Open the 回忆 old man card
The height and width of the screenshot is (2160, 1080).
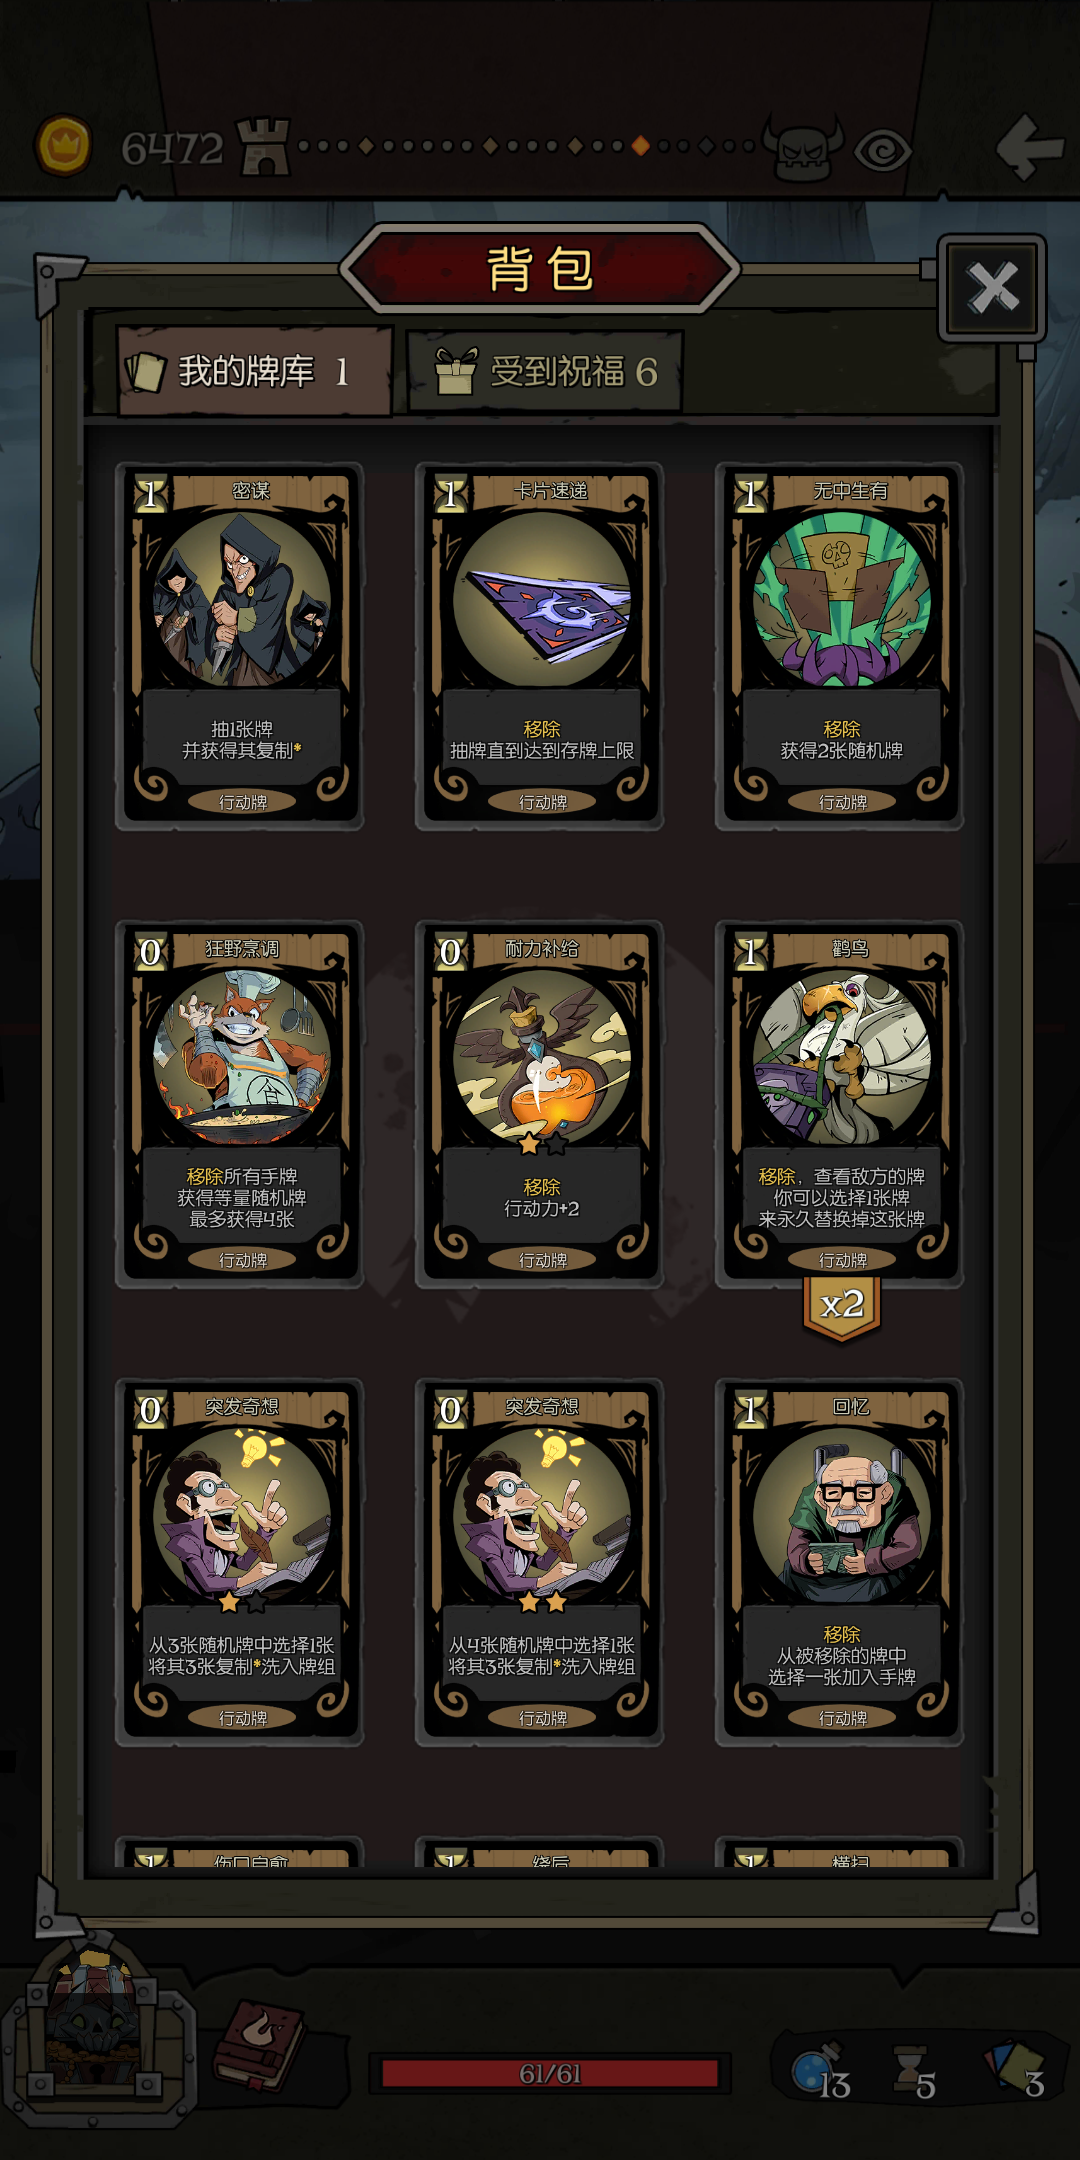point(840,1562)
